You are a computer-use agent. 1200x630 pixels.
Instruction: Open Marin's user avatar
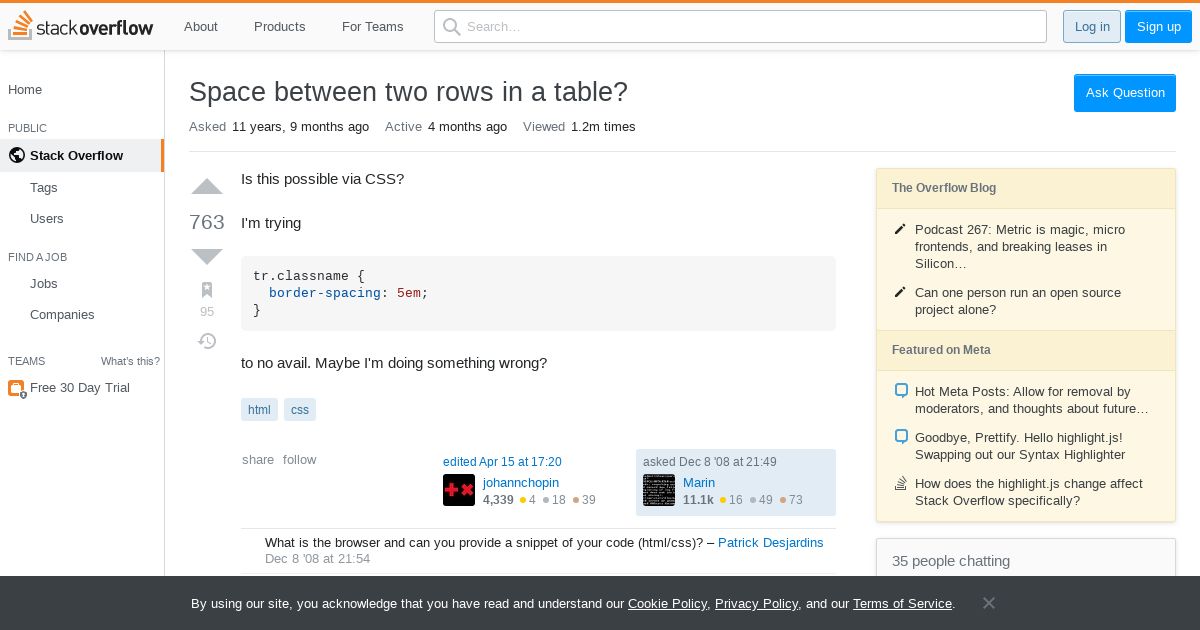(659, 490)
